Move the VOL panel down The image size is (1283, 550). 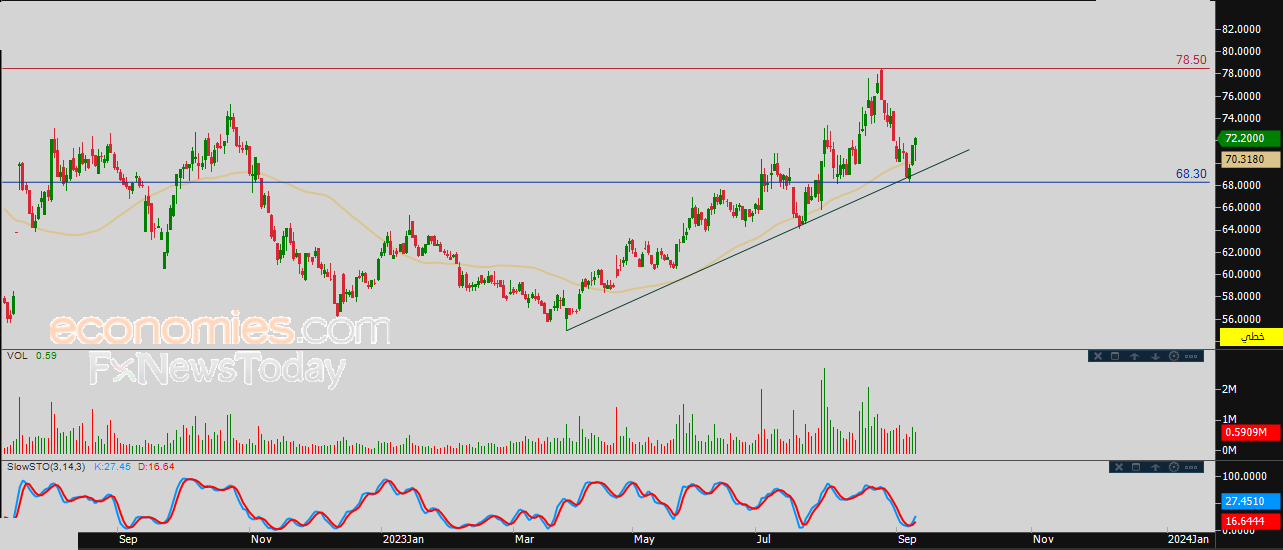click(x=1155, y=356)
